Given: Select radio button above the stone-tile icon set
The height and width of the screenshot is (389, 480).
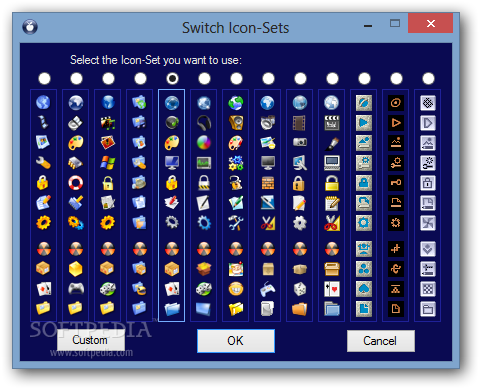Looking at the screenshot, I should point(364,79).
